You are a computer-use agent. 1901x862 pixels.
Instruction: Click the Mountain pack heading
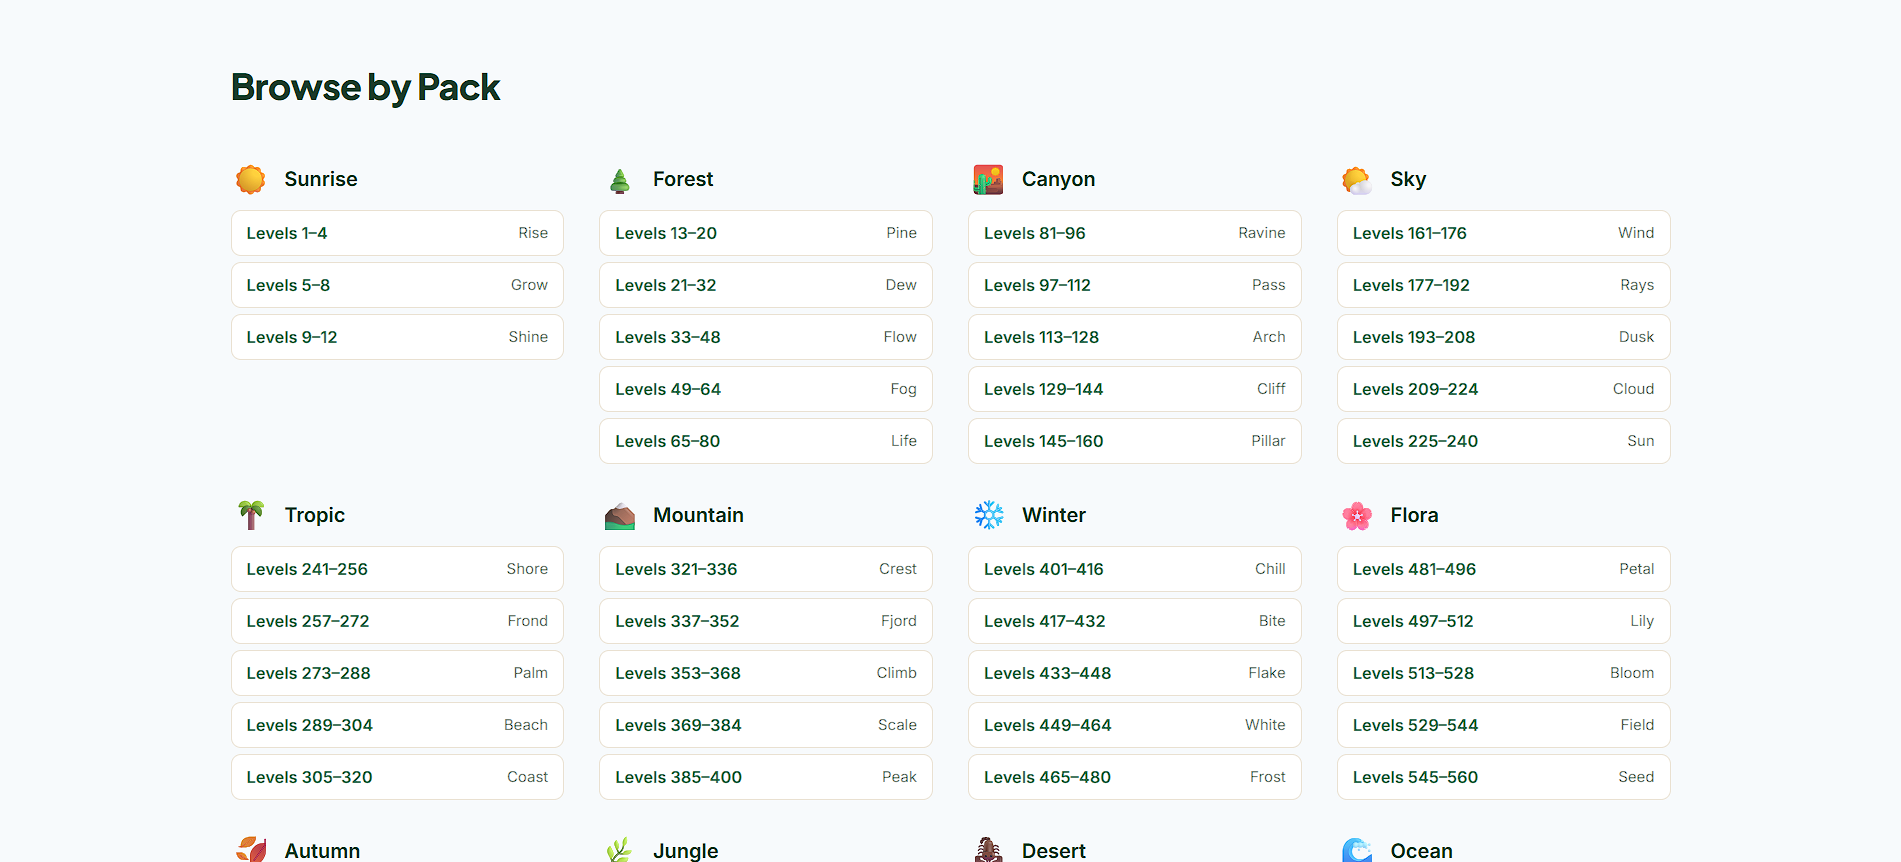698,516
